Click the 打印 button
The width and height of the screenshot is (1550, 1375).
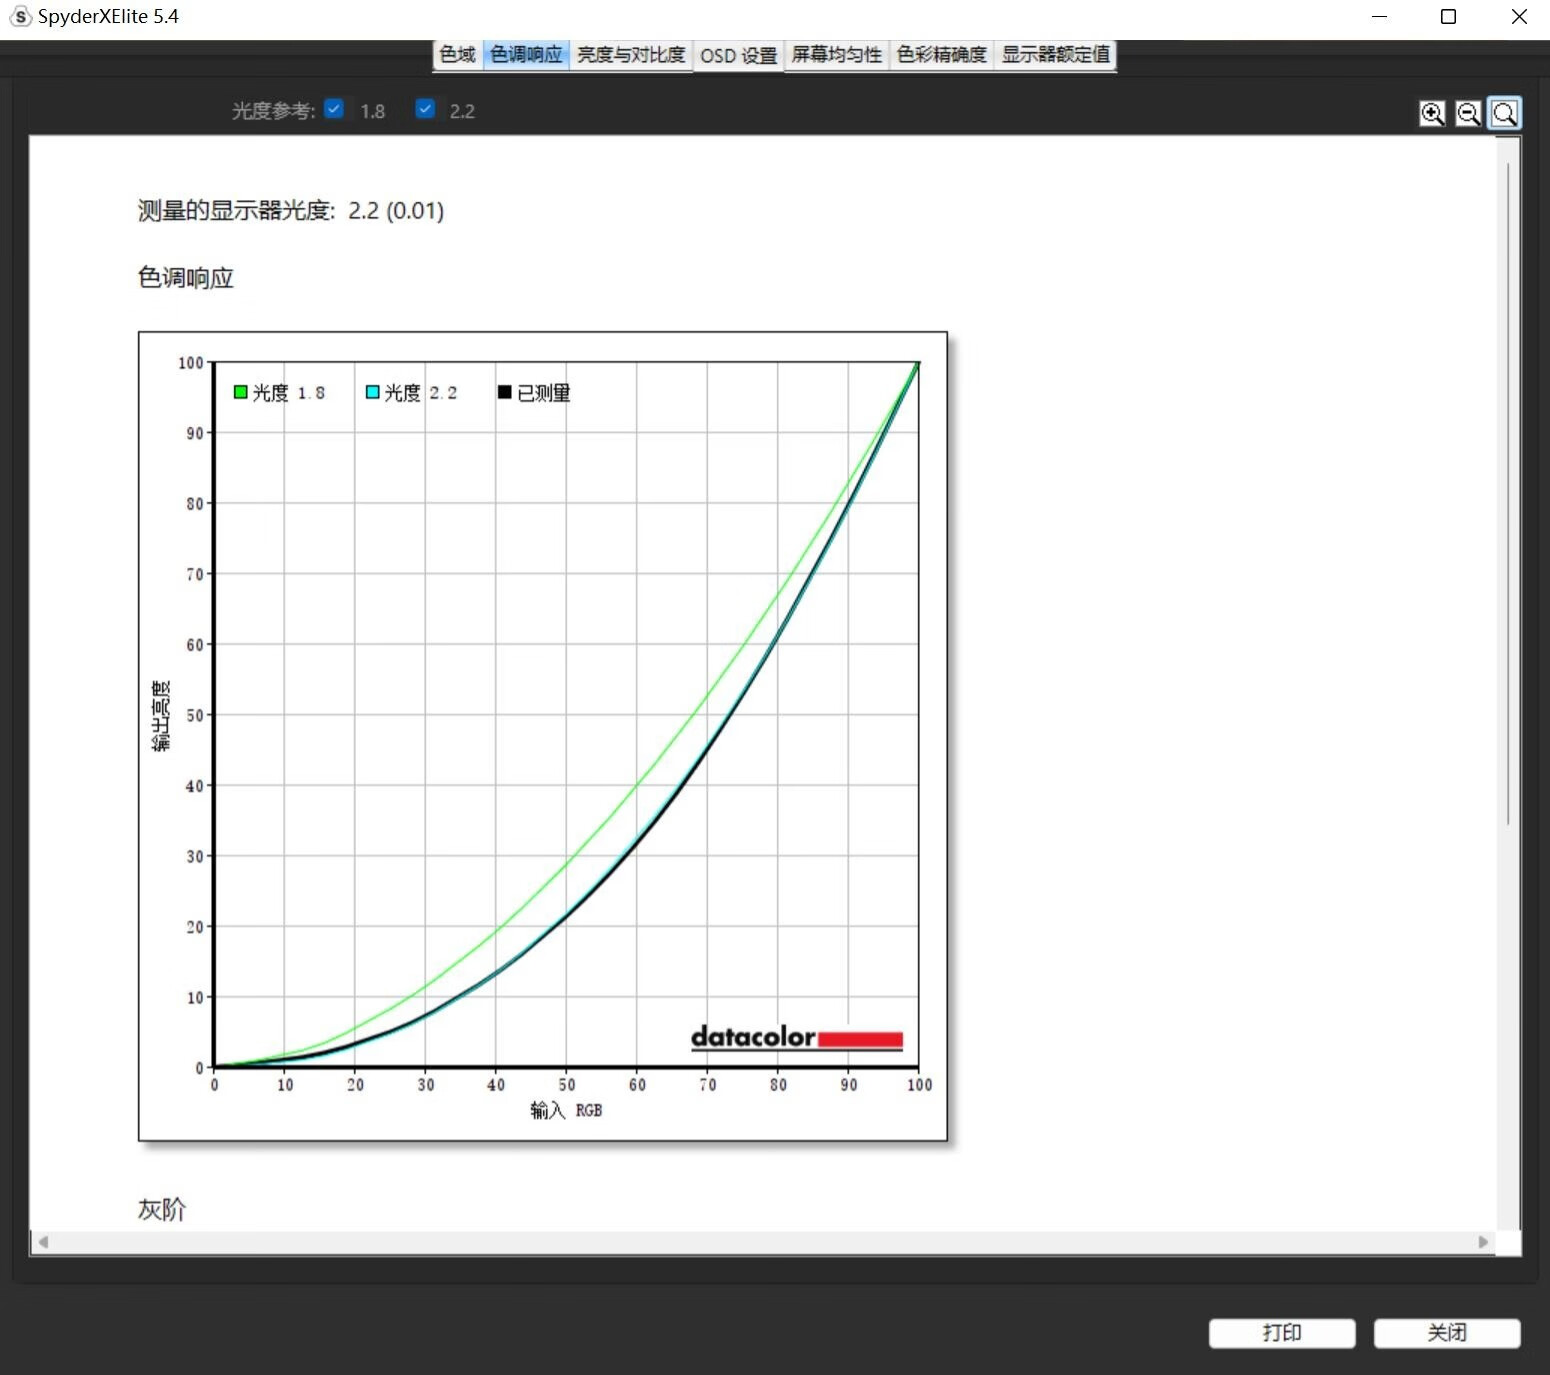(x=1282, y=1332)
